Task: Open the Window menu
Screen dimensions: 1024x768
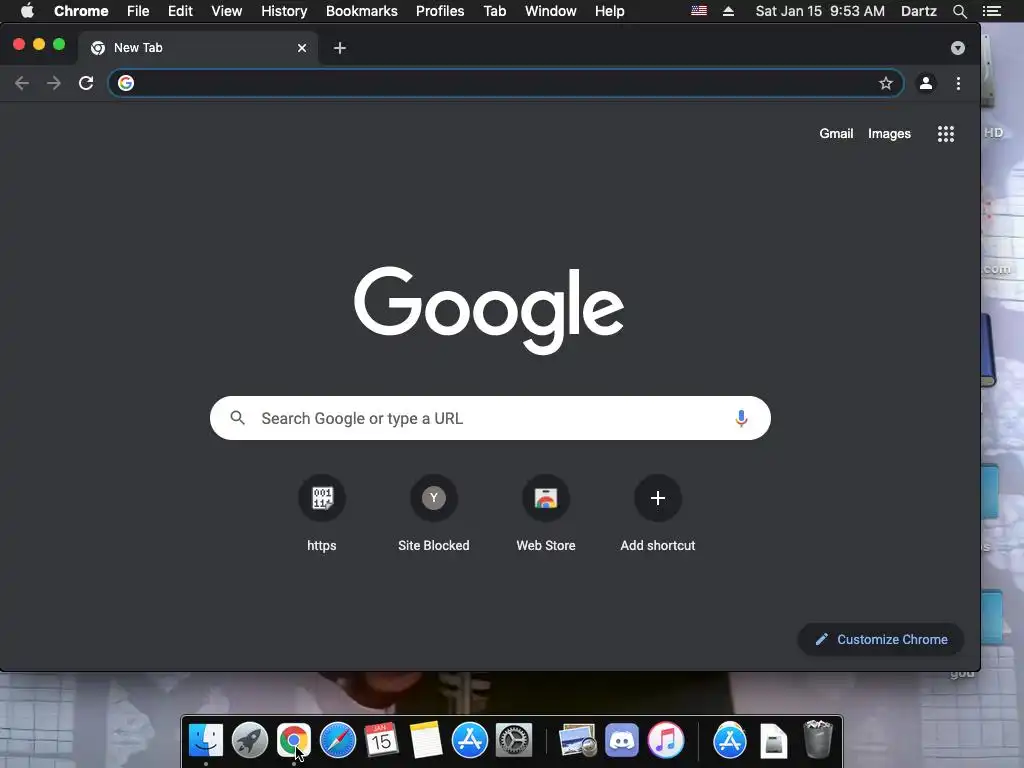Action: (x=551, y=11)
